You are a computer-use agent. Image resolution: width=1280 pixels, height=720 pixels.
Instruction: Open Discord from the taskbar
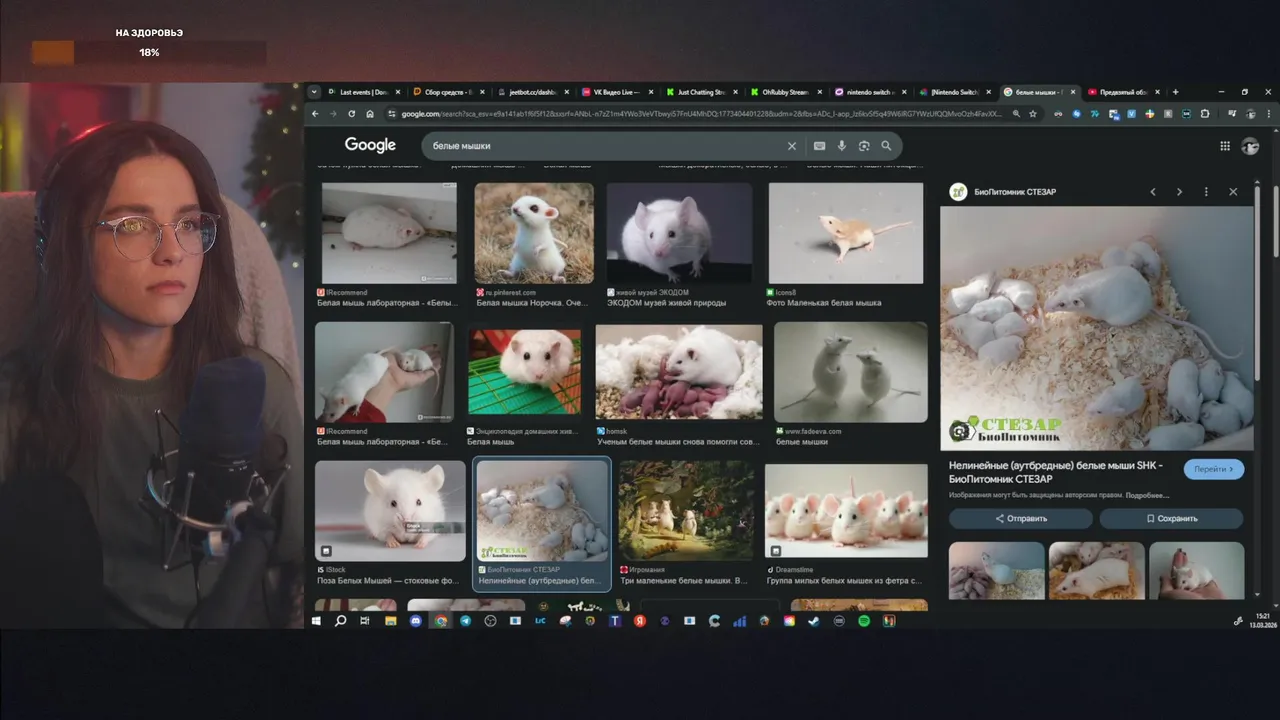pos(416,621)
